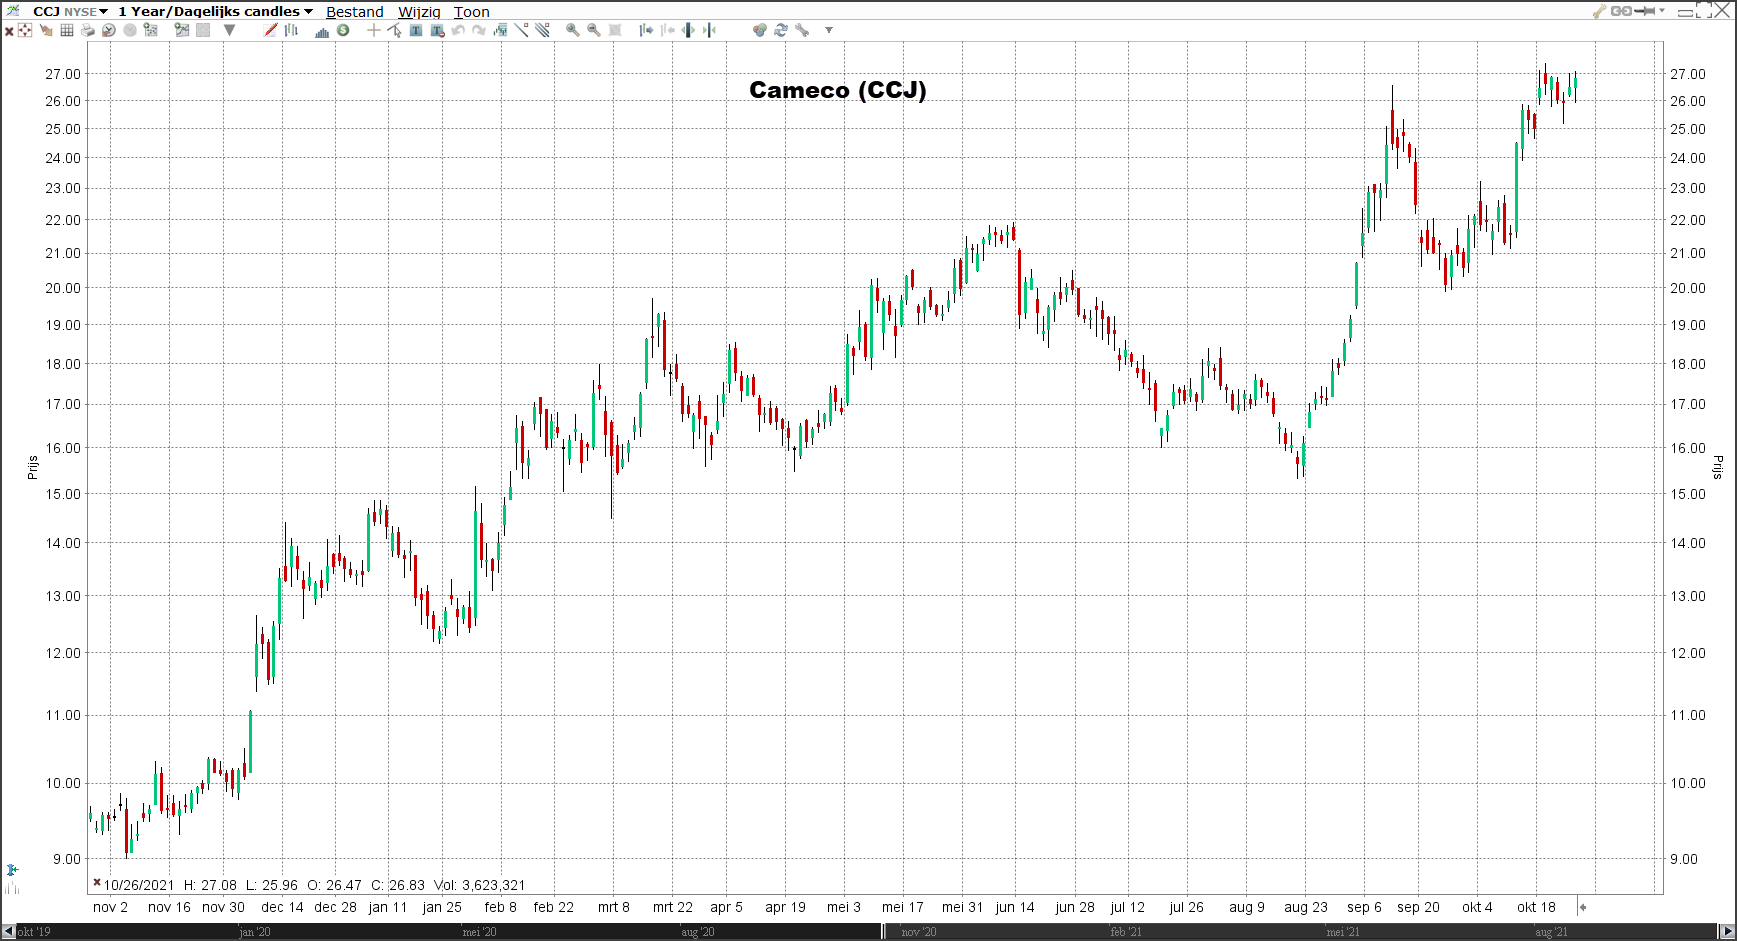Open the CCJ NYSE symbol dropdown

pyautogui.click(x=69, y=11)
